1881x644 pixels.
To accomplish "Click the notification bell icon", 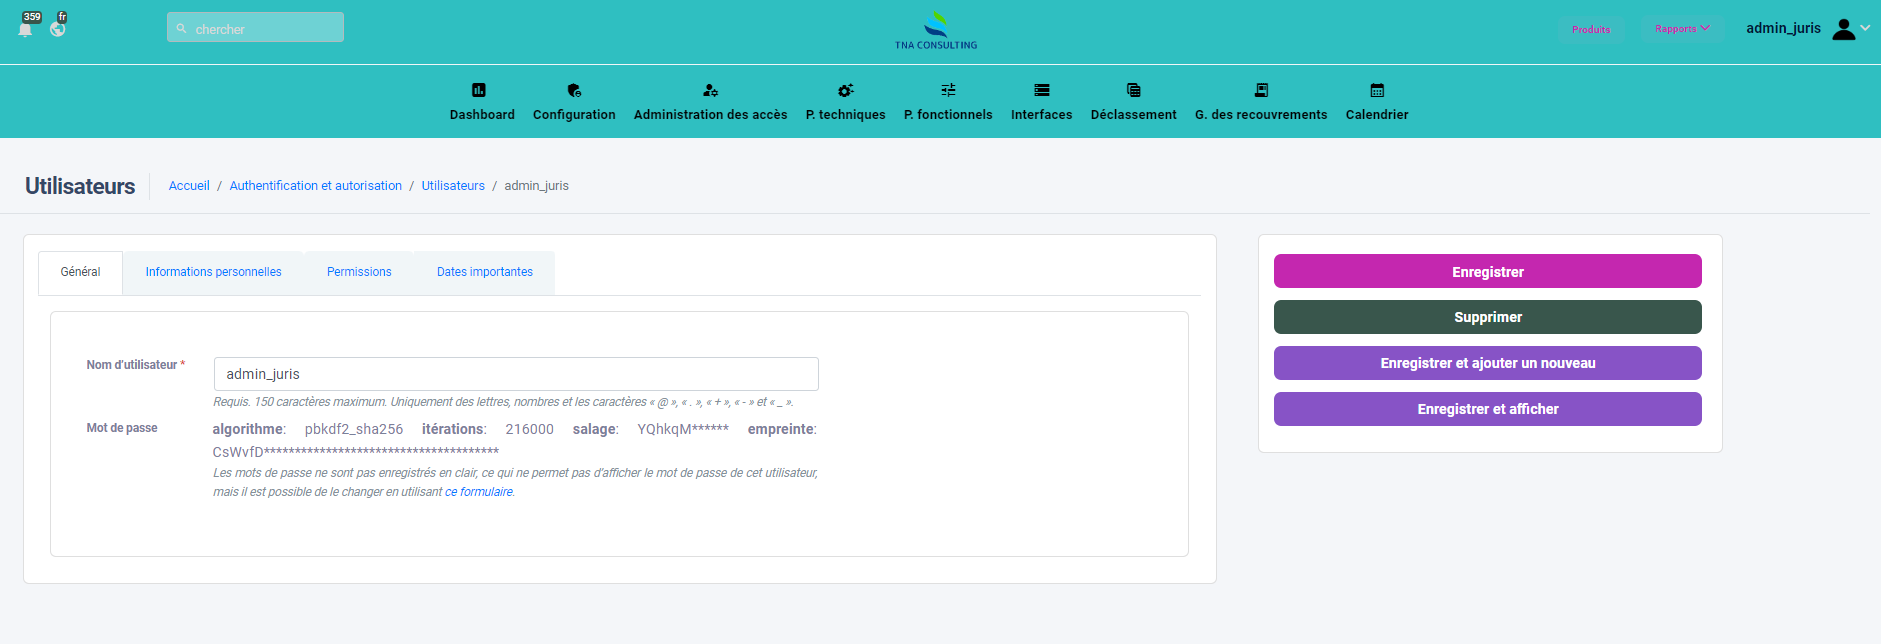I will coord(26,28).
